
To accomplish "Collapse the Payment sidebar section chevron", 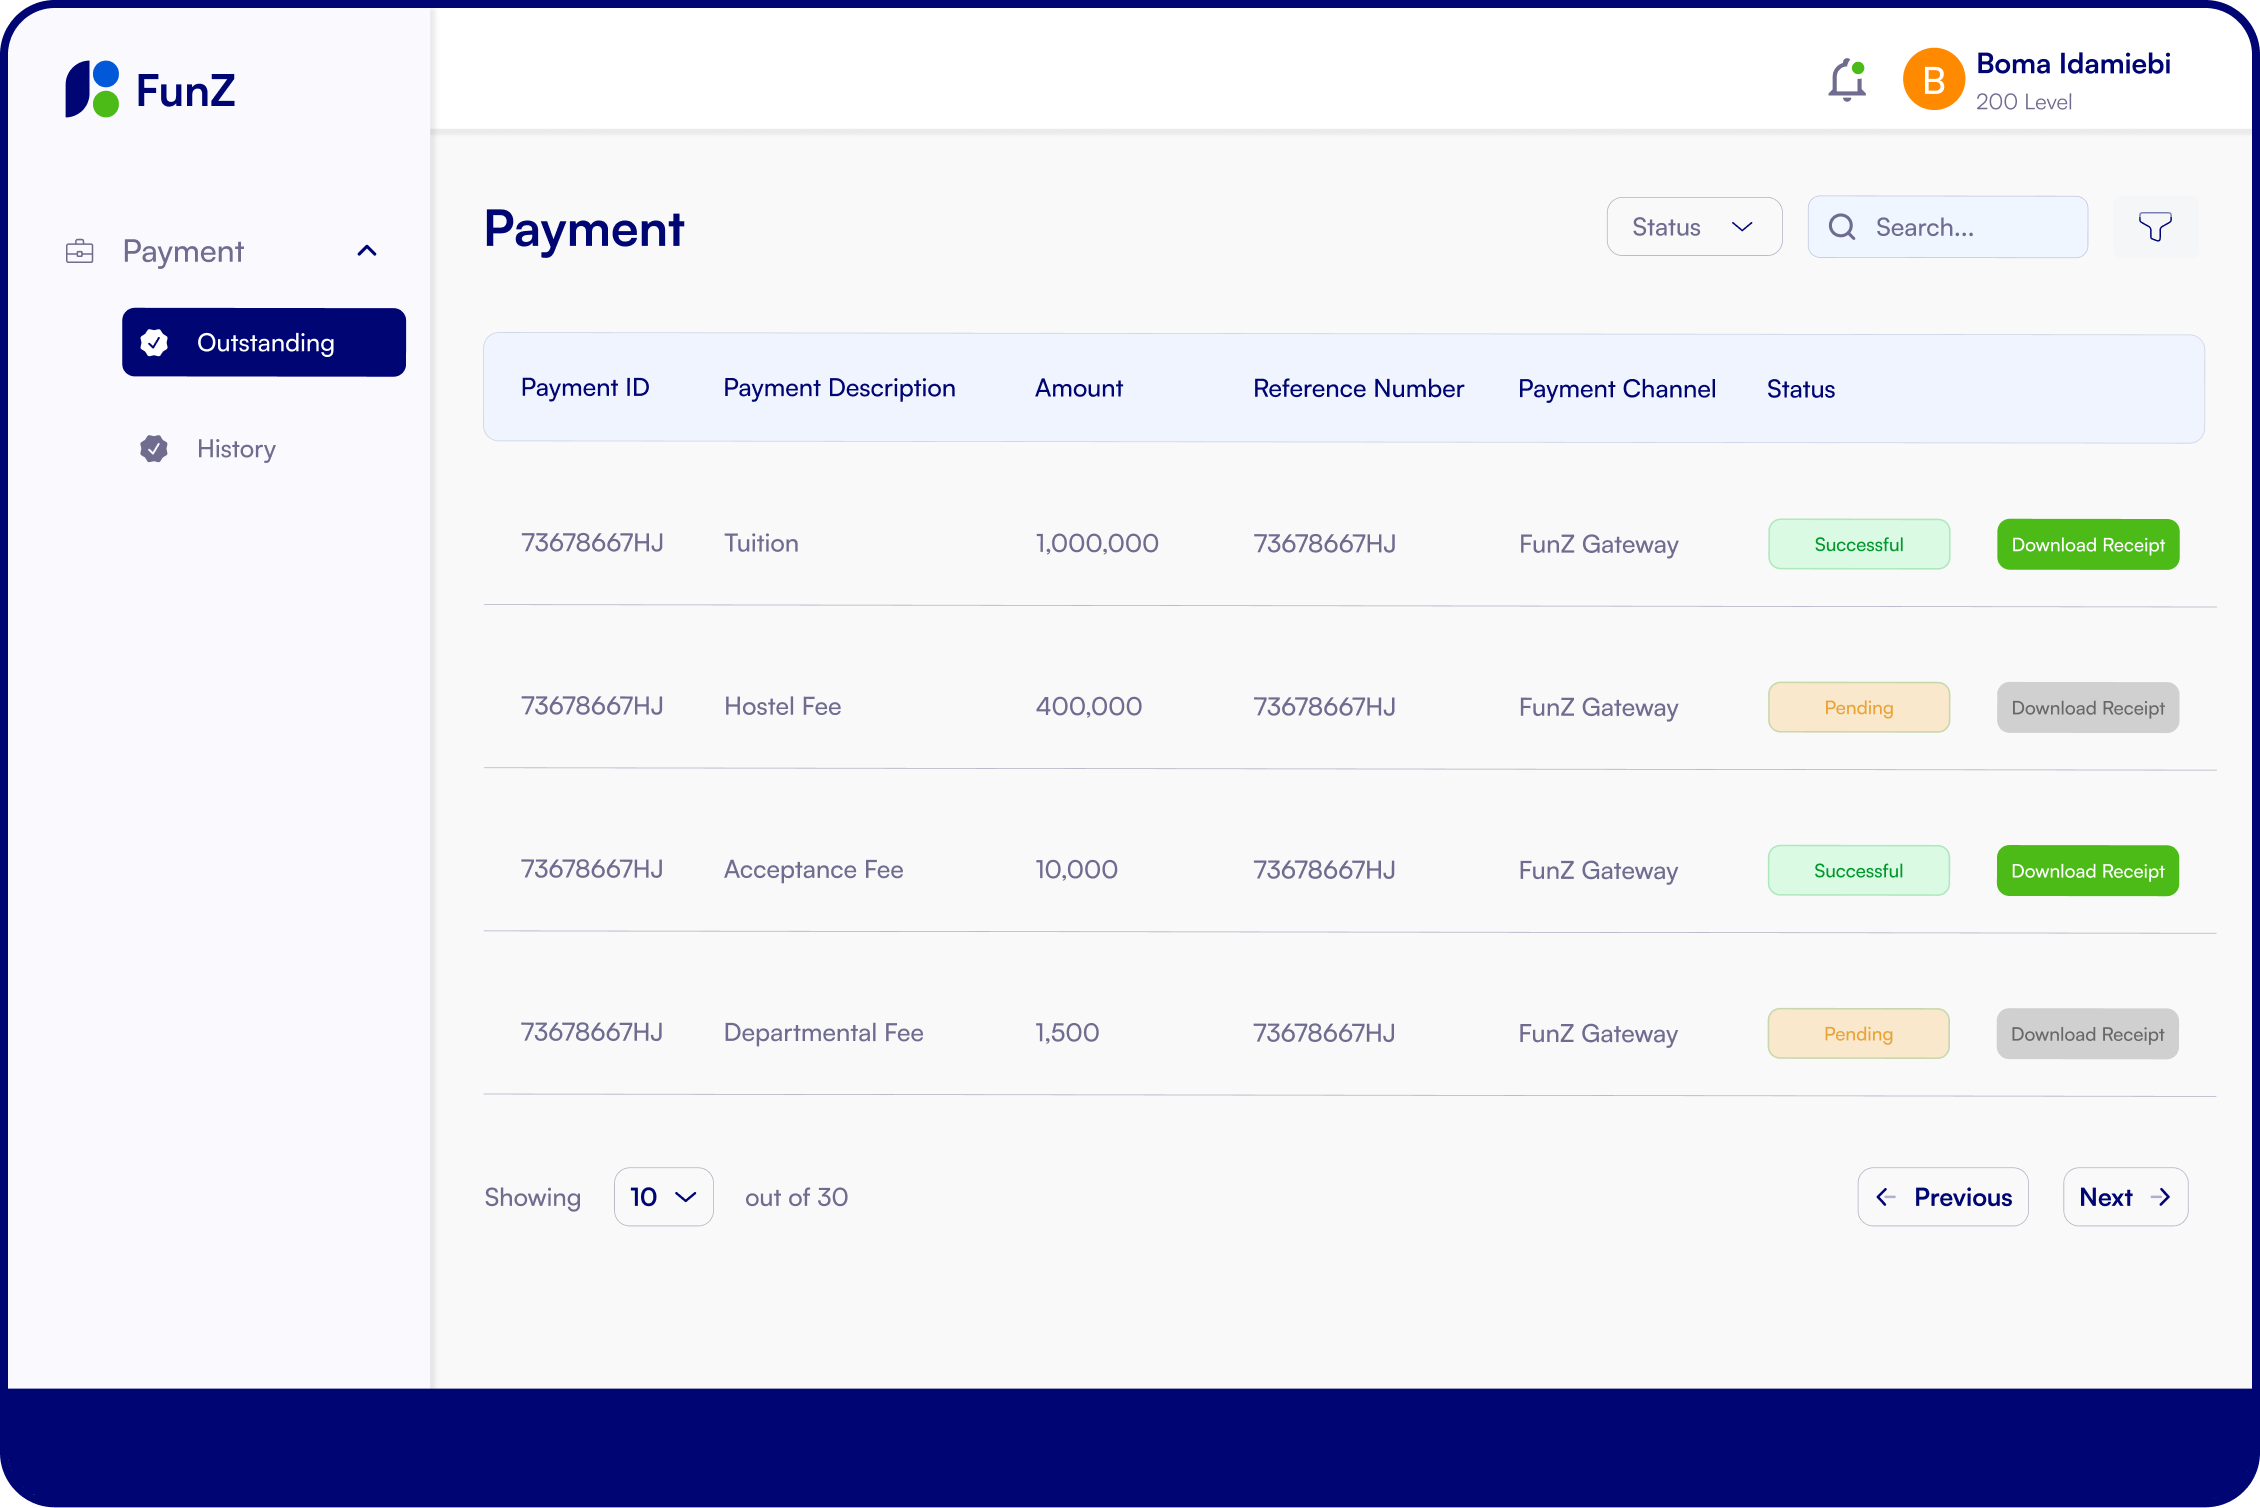I will 367,251.
